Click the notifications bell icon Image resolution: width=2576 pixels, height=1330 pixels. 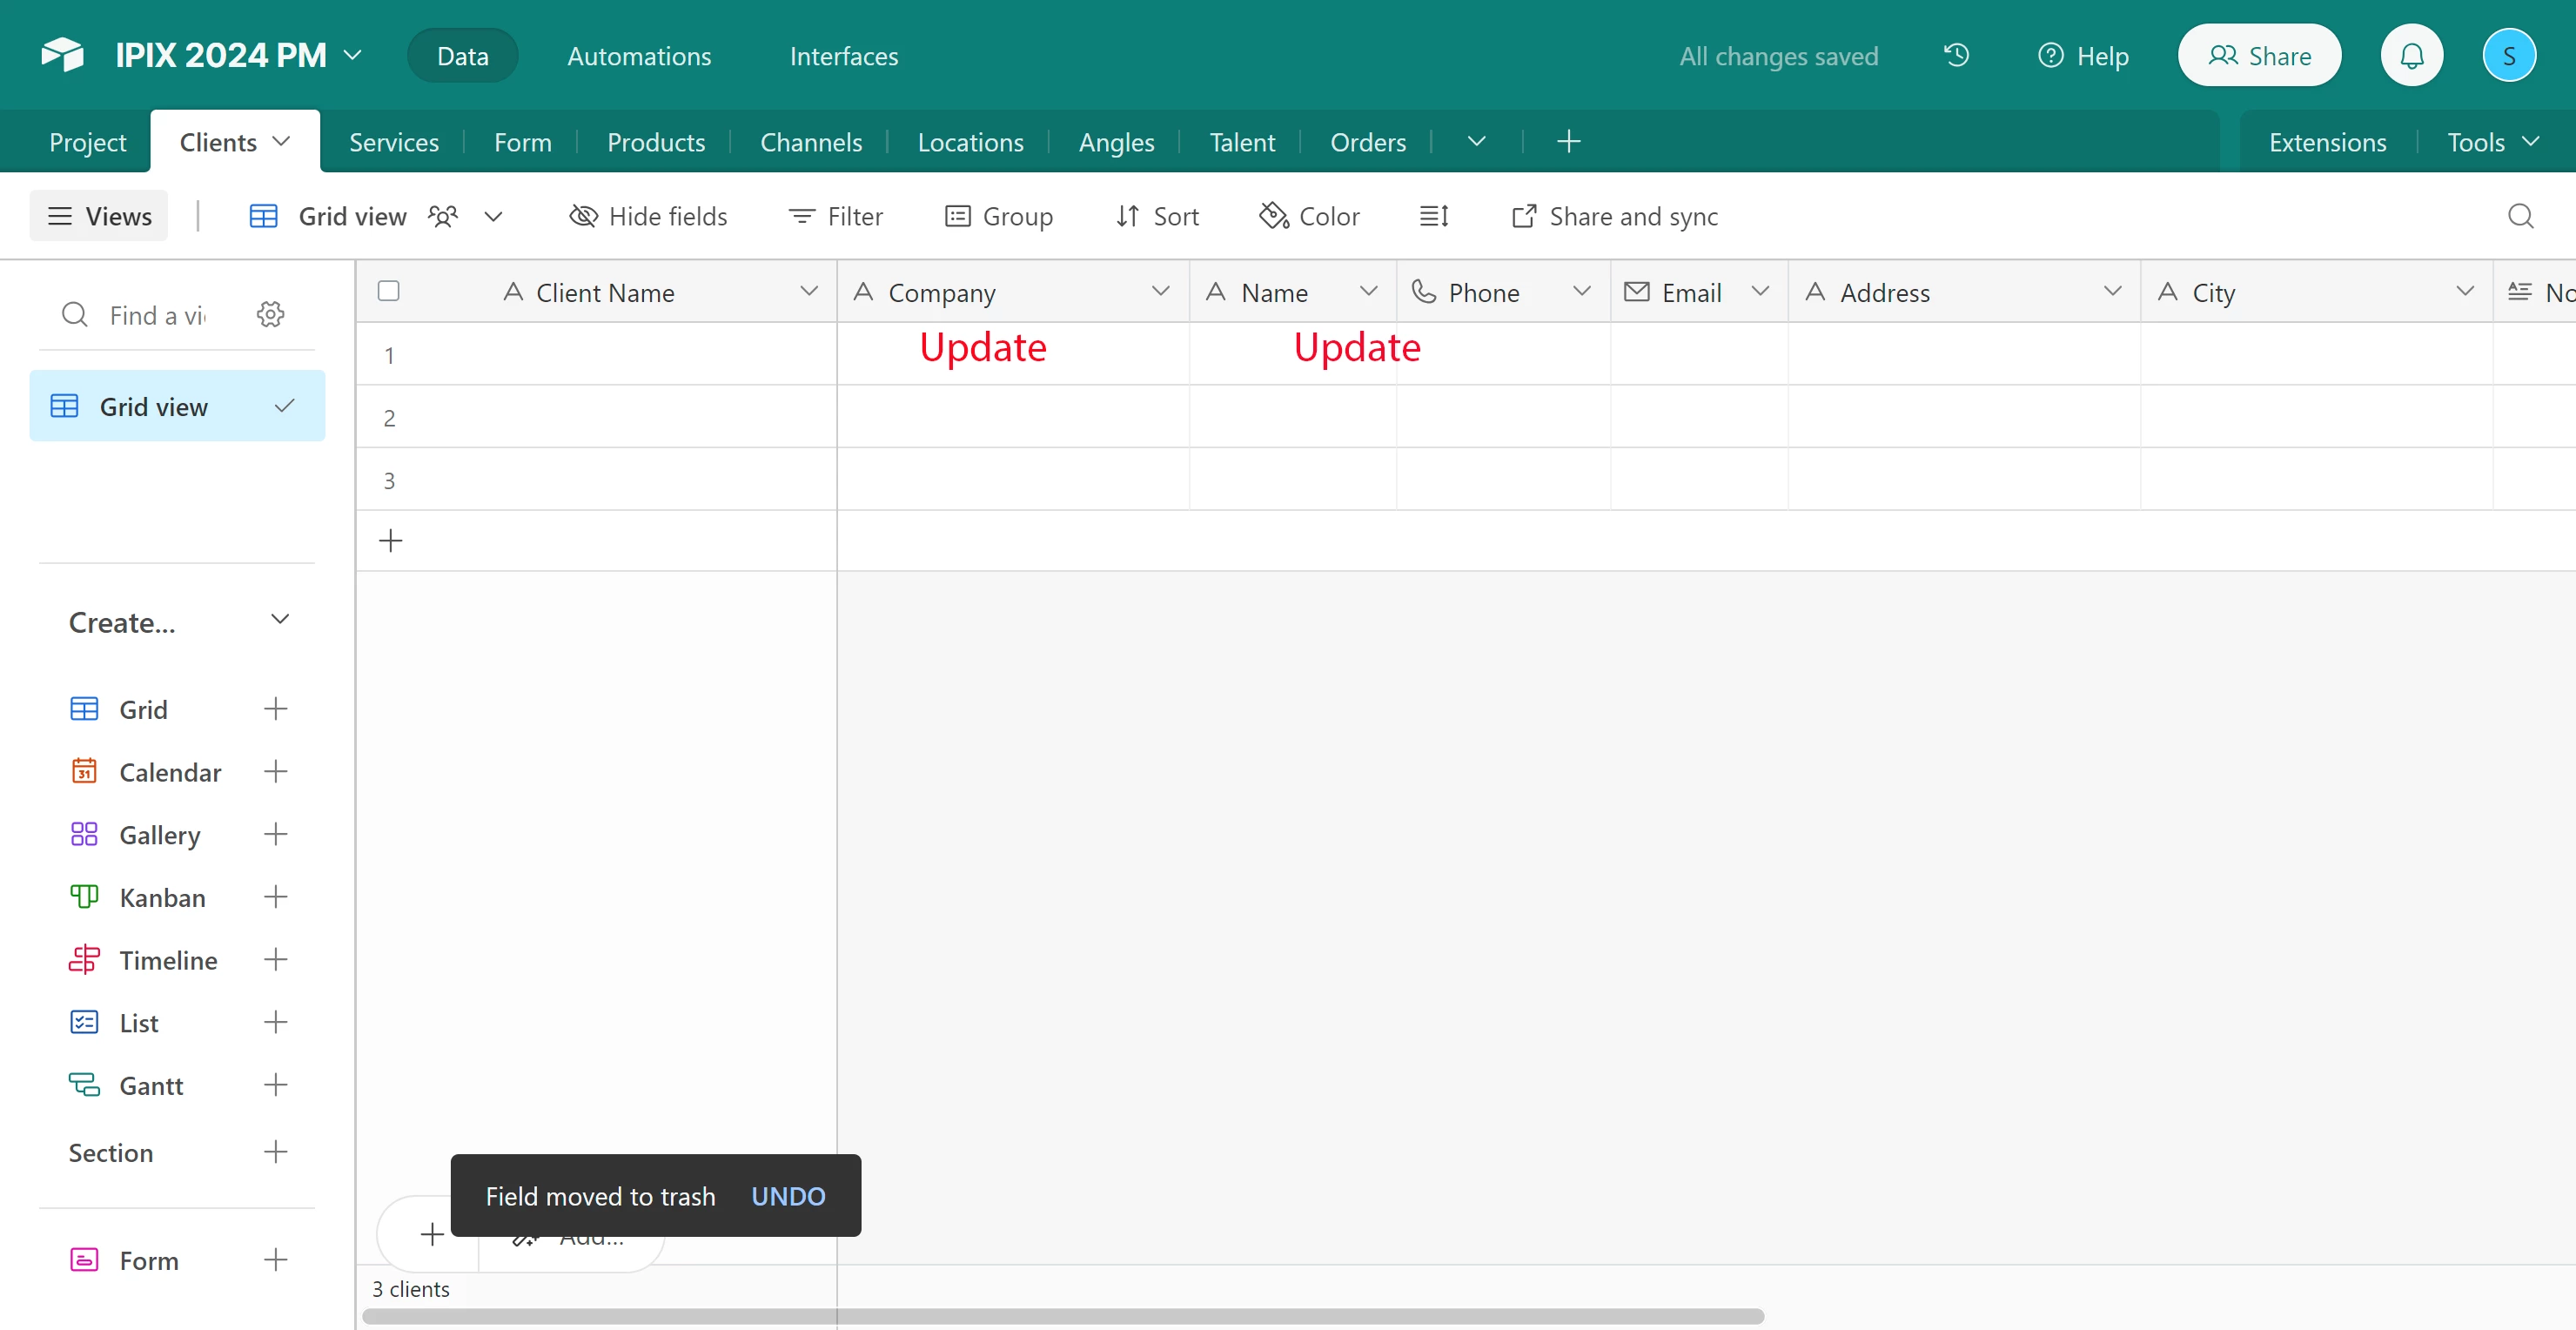click(2411, 55)
